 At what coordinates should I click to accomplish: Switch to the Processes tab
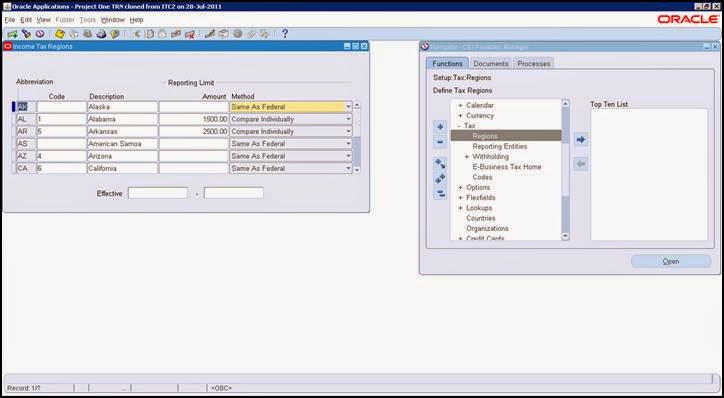(533, 64)
